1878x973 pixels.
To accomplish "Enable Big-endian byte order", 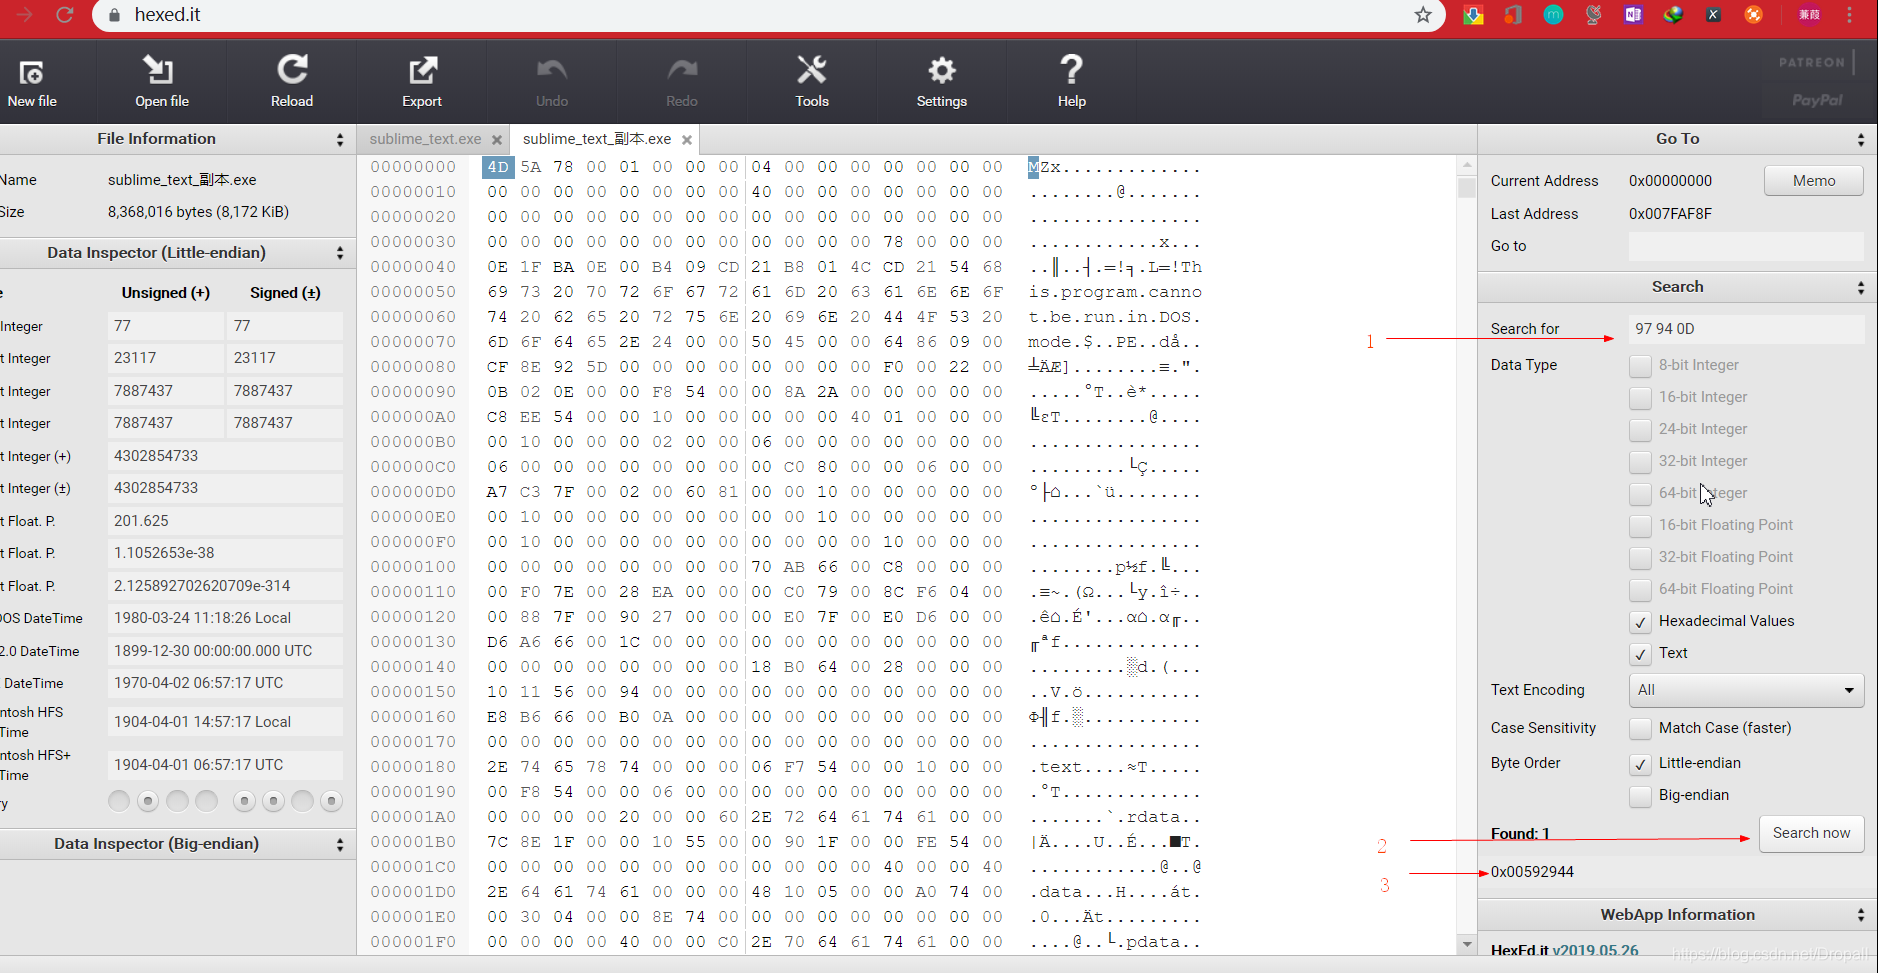I will click(1640, 796).
